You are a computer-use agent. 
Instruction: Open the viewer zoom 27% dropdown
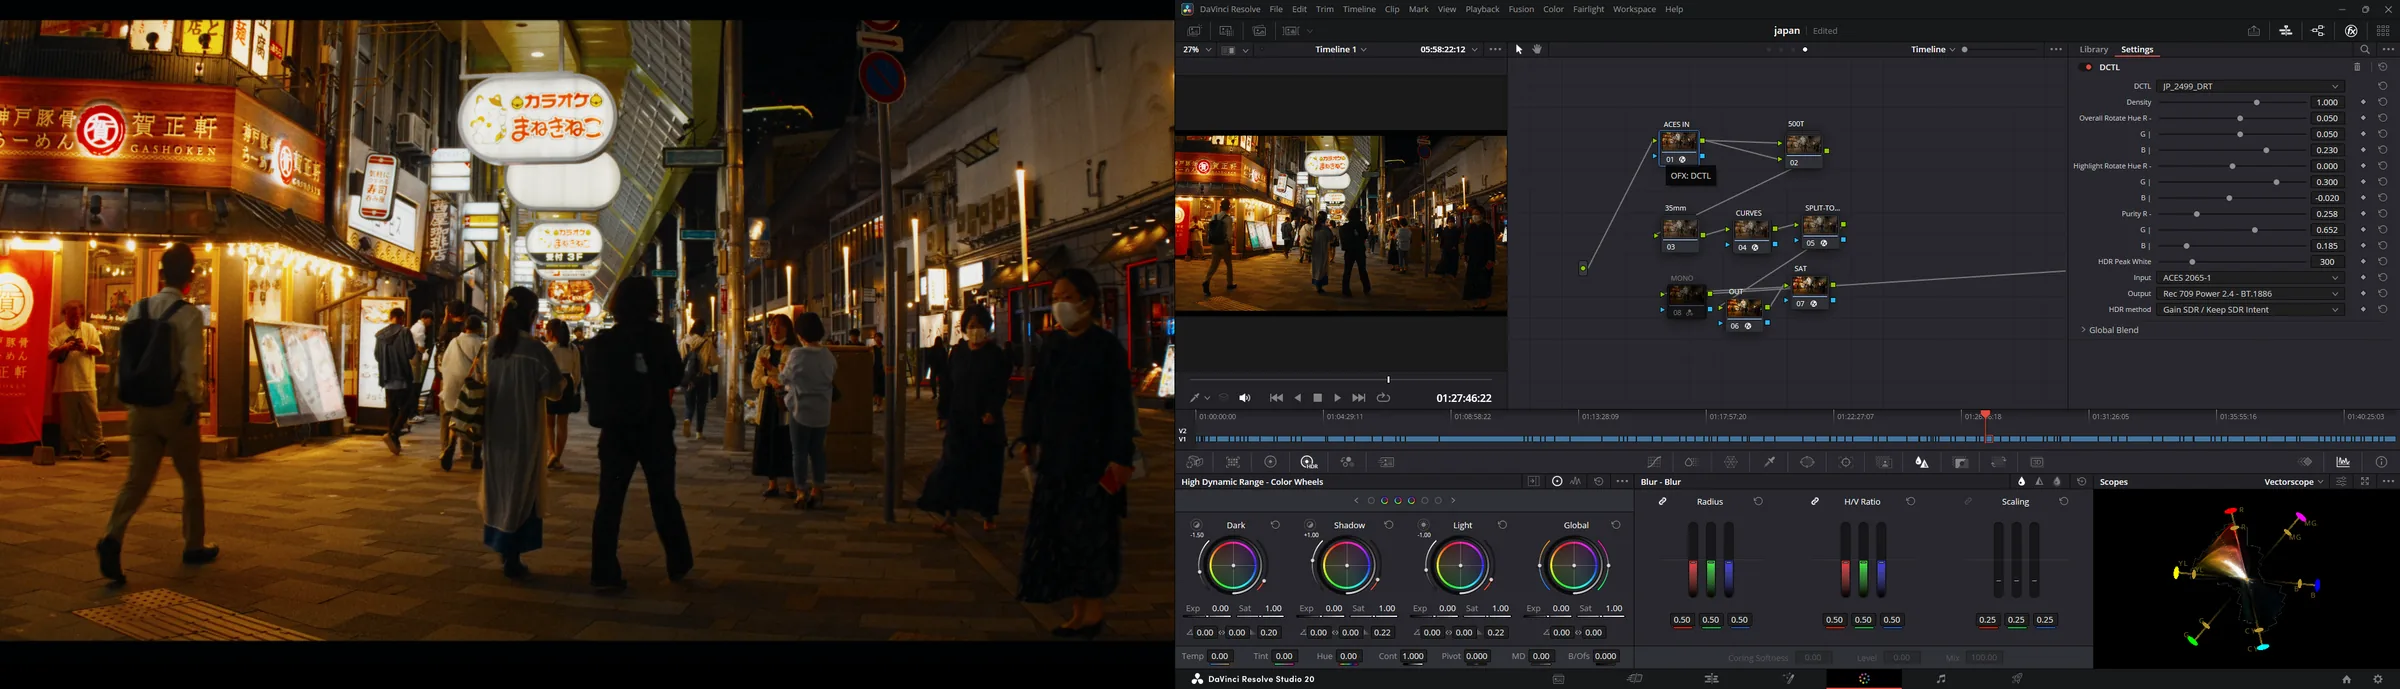pyautogui.click(x=1197, y=49)
